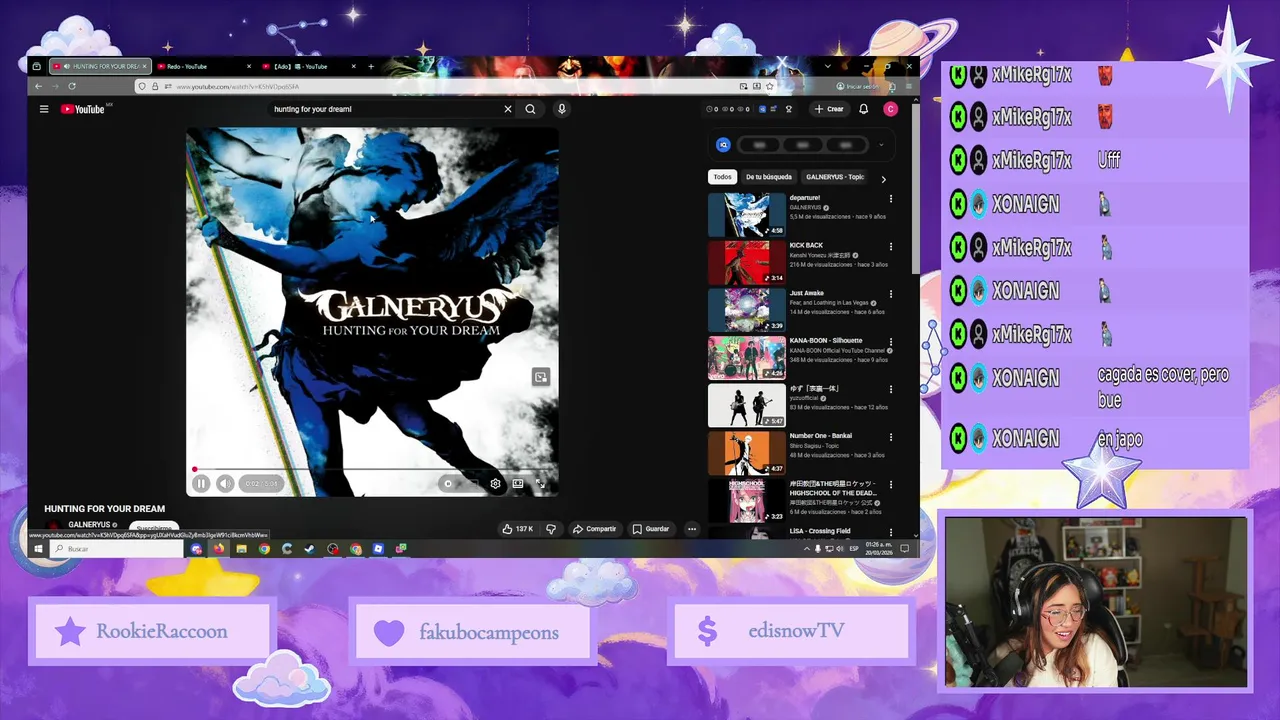Open the video player settings gear

coord(495,484)
